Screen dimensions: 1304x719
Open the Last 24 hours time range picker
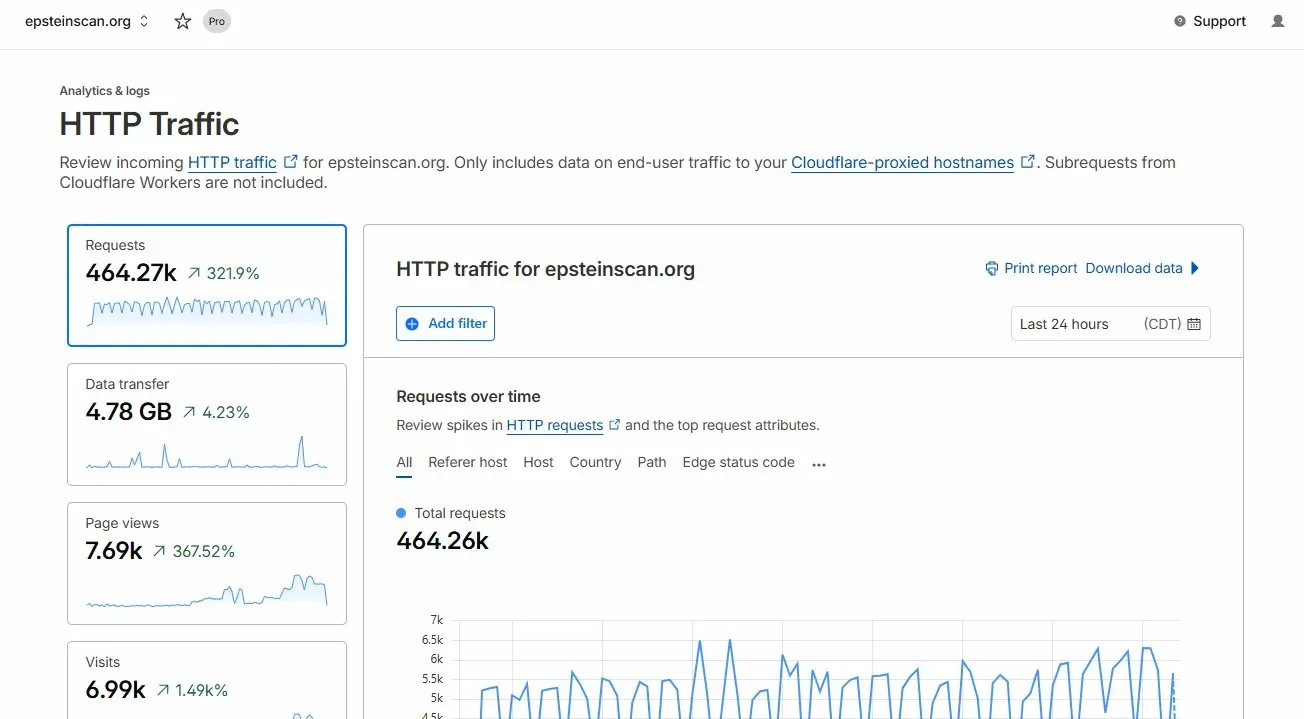[x=1110, y=323]
